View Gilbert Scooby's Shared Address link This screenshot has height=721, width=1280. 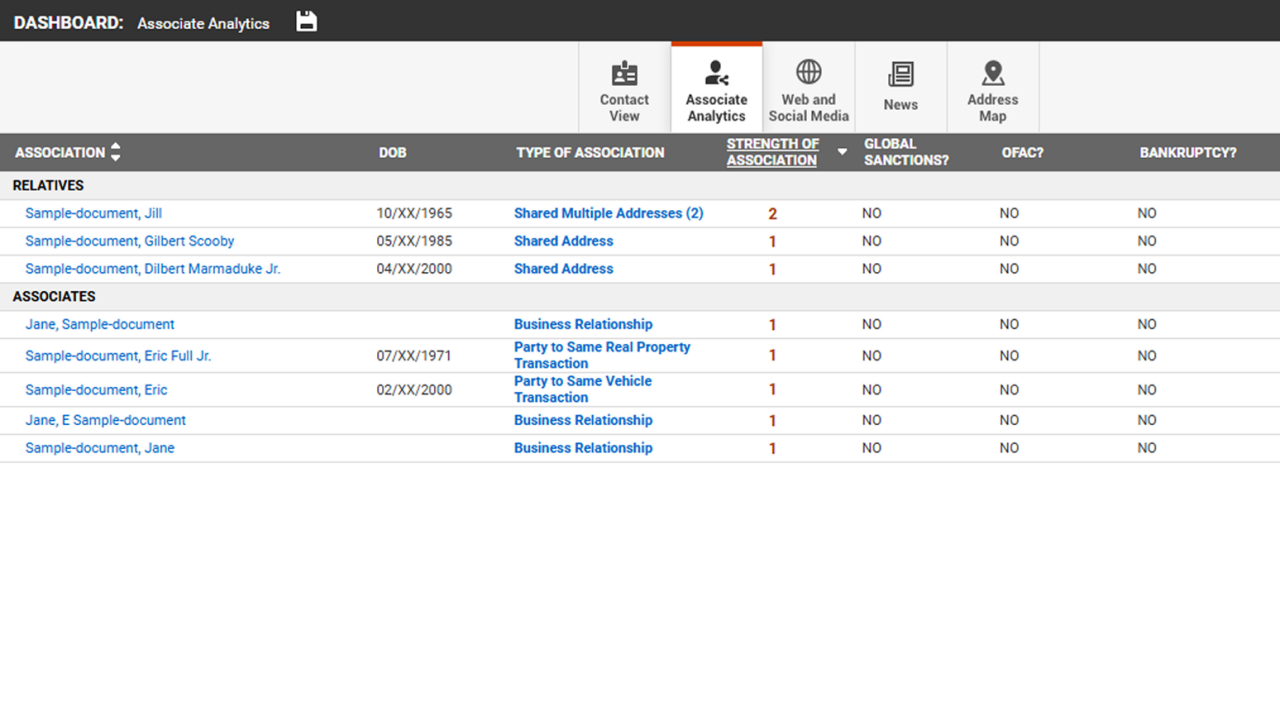(563, 241)
